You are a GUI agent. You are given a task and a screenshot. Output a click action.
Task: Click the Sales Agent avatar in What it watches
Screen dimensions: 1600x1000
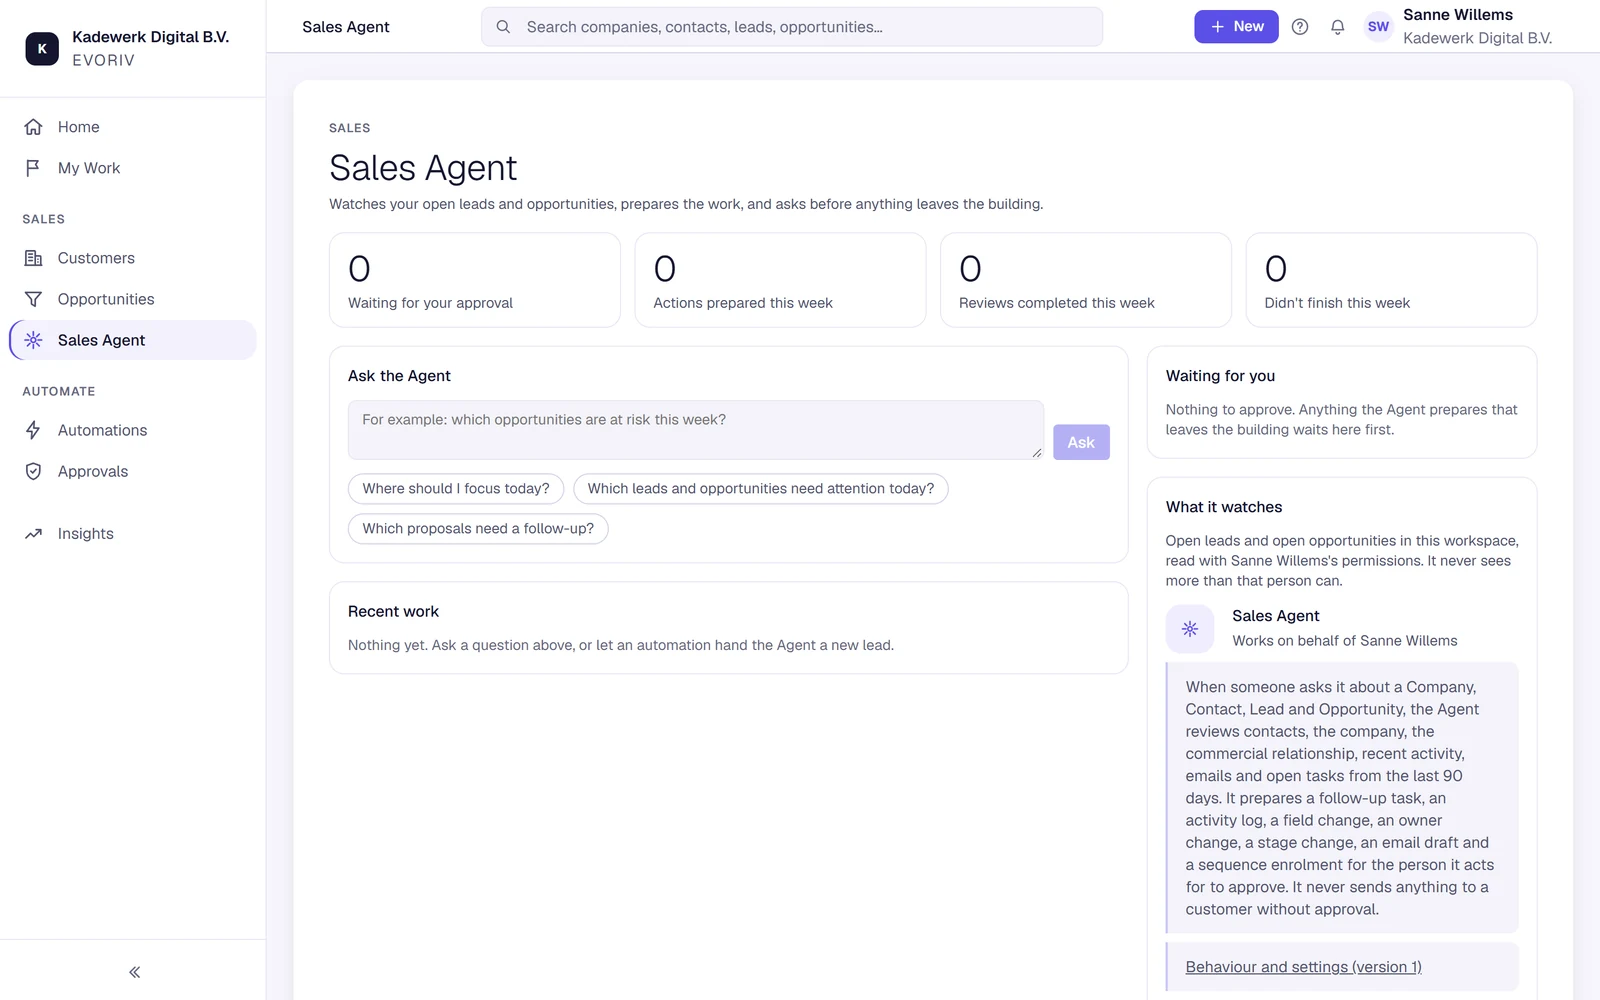pos(1190,629)
